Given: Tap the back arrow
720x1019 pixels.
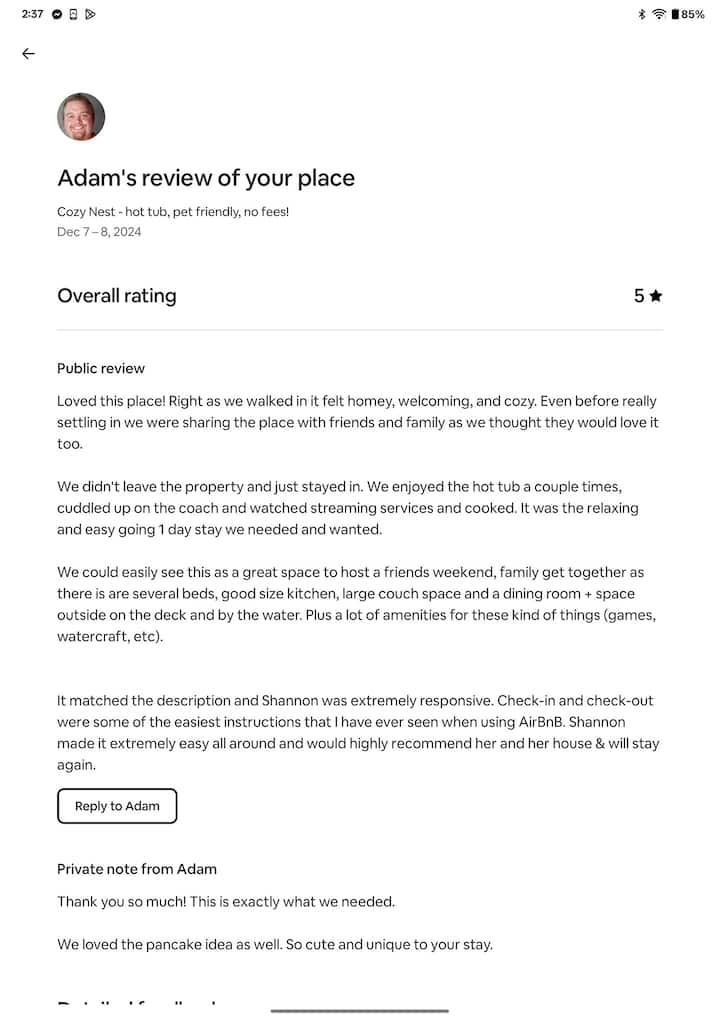Looking at the screenshot, I should point(28,54).
